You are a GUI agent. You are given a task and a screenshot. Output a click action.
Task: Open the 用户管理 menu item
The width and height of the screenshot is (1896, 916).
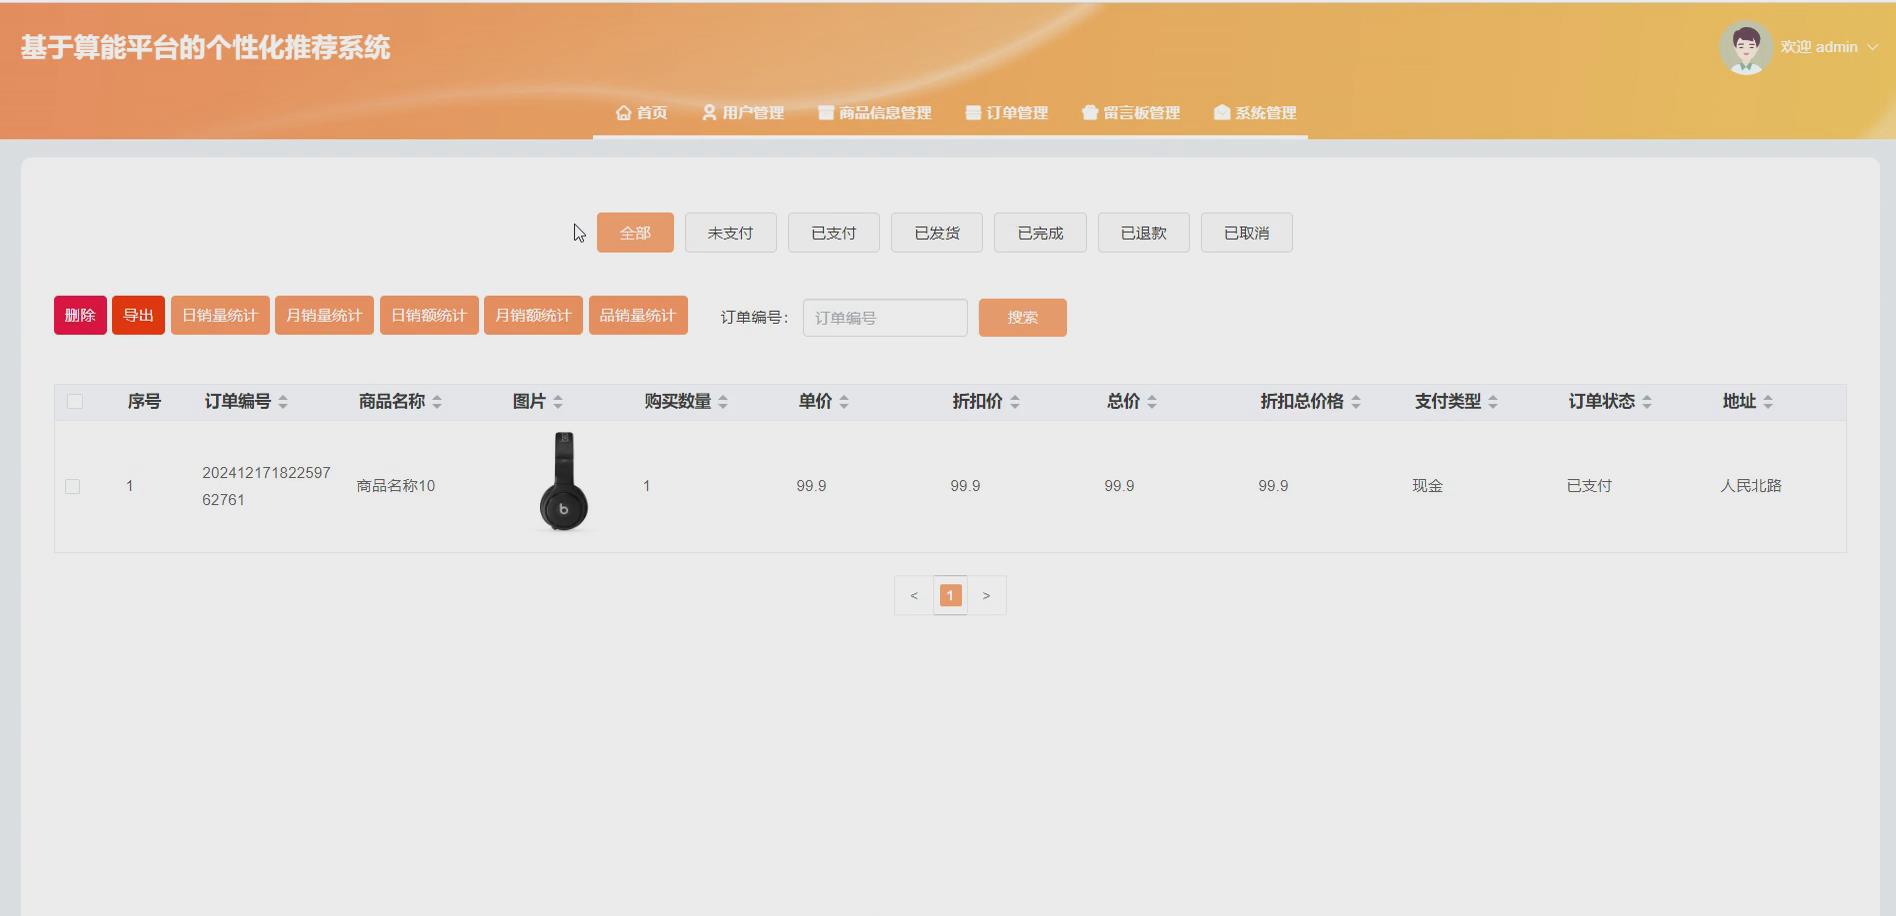746,112
